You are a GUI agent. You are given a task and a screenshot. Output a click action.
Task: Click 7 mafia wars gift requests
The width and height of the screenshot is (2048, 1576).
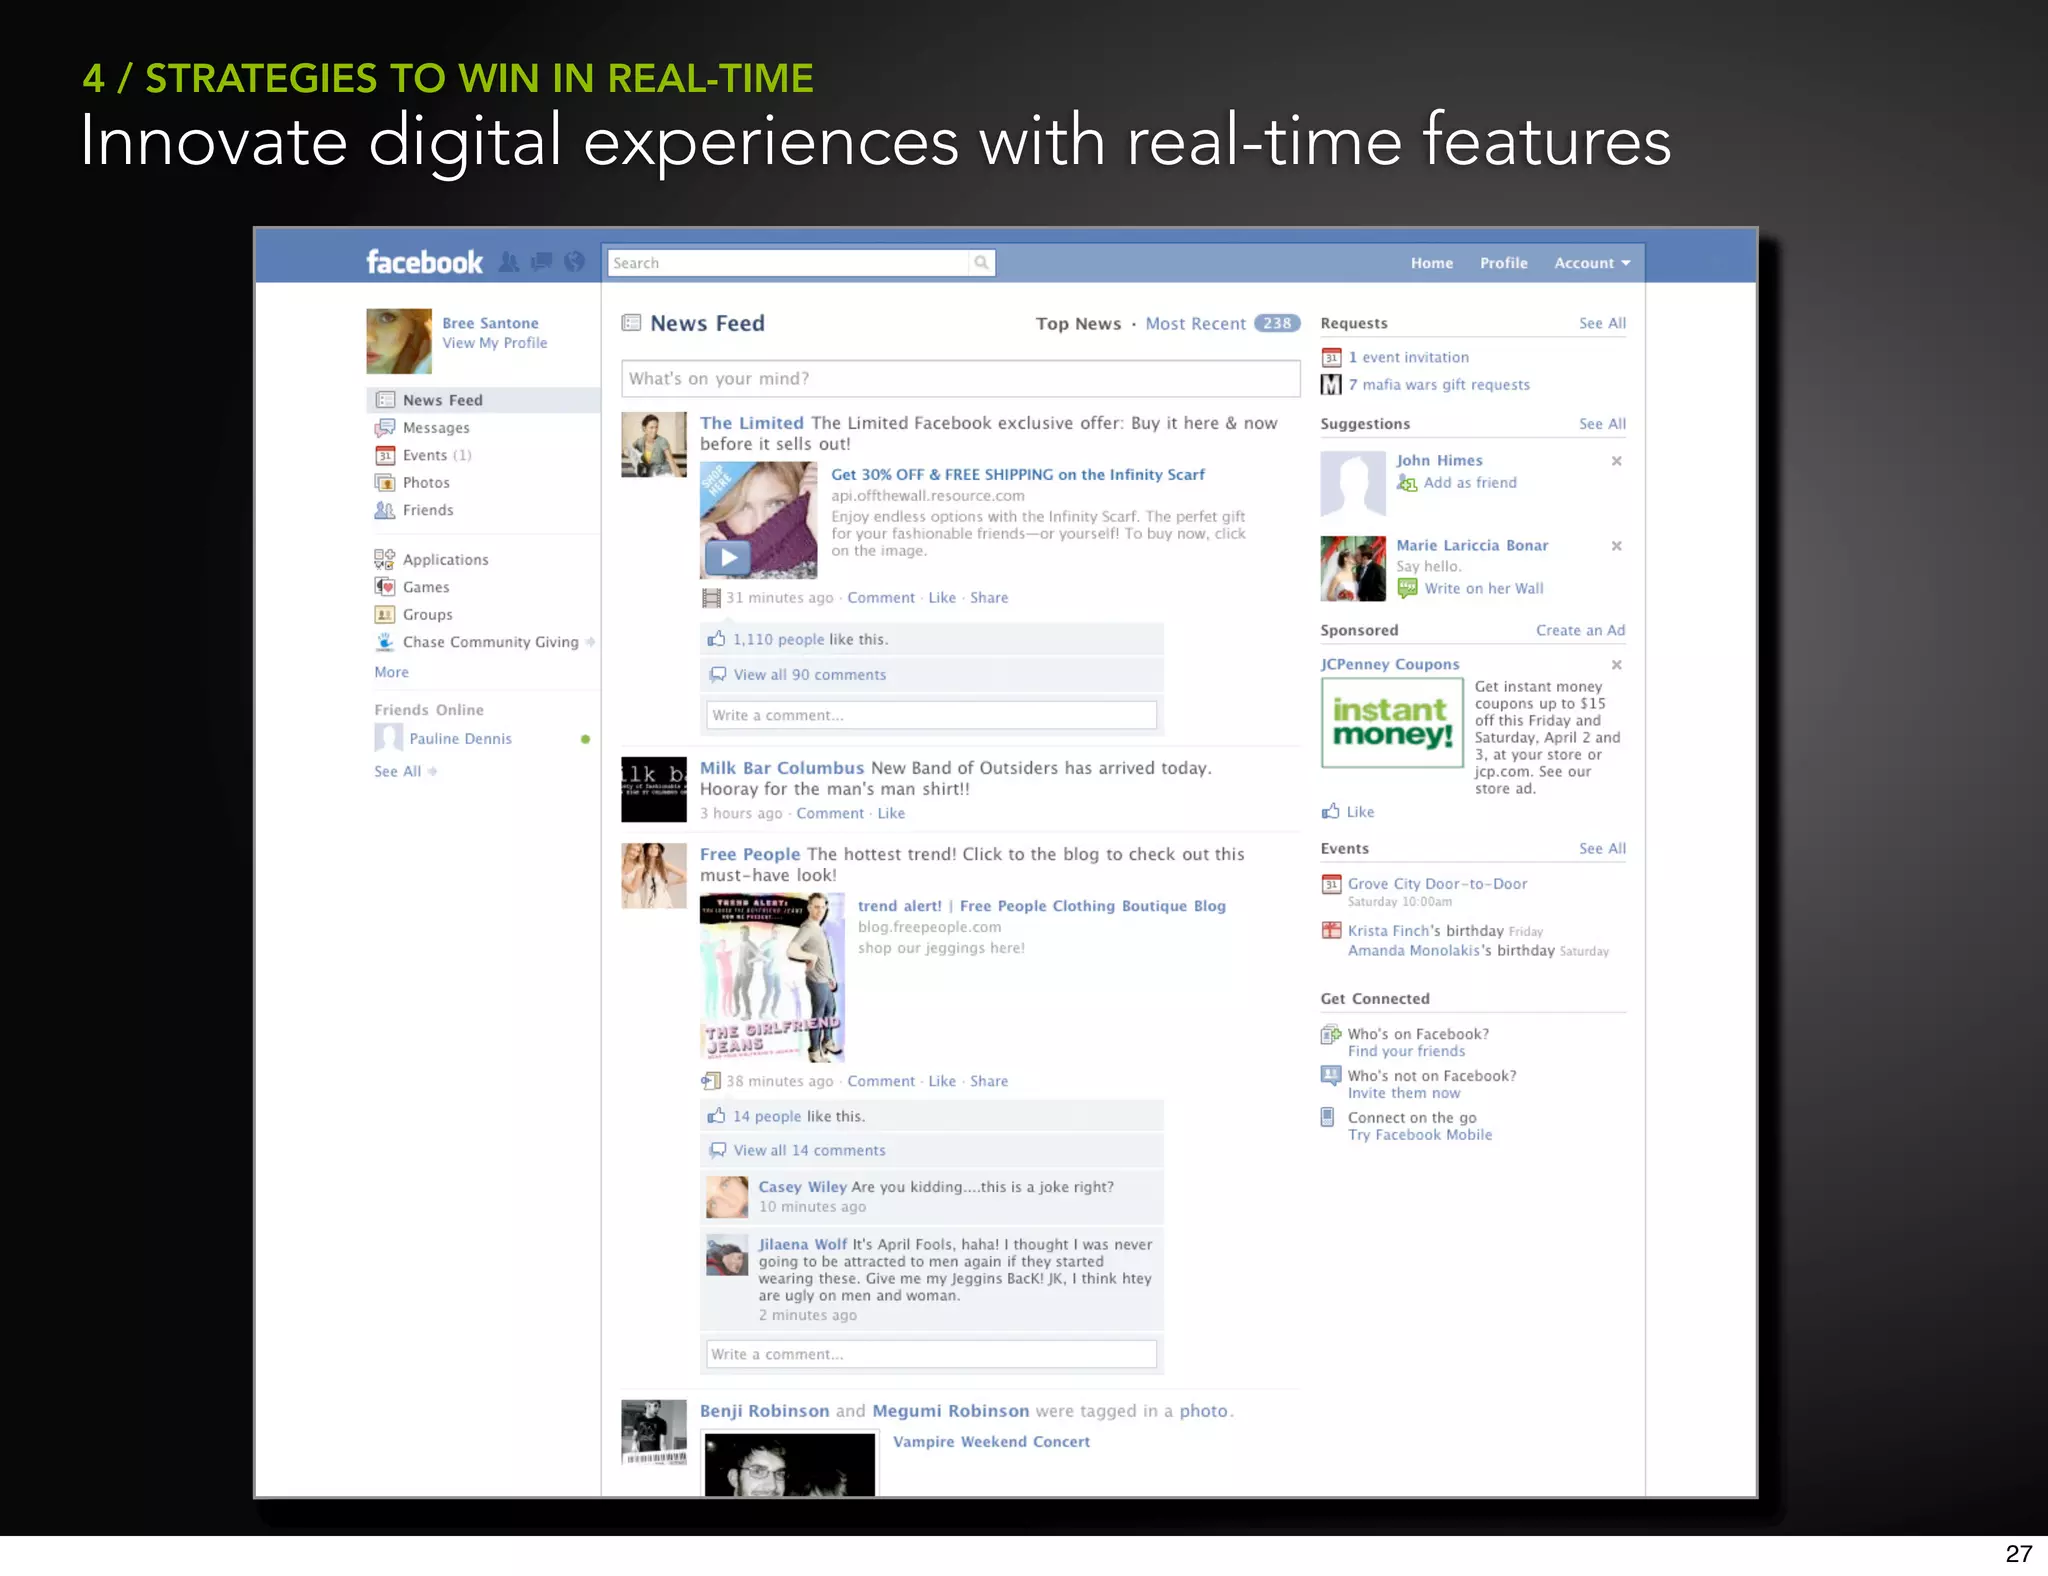point(1438,385)
